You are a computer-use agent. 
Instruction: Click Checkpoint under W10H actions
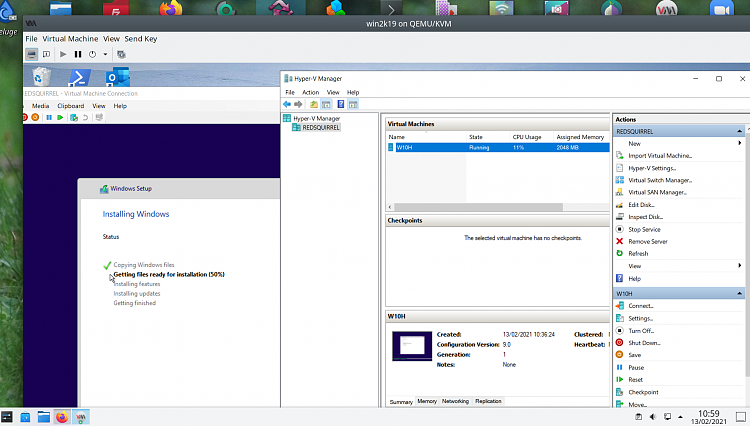[643, 392]
